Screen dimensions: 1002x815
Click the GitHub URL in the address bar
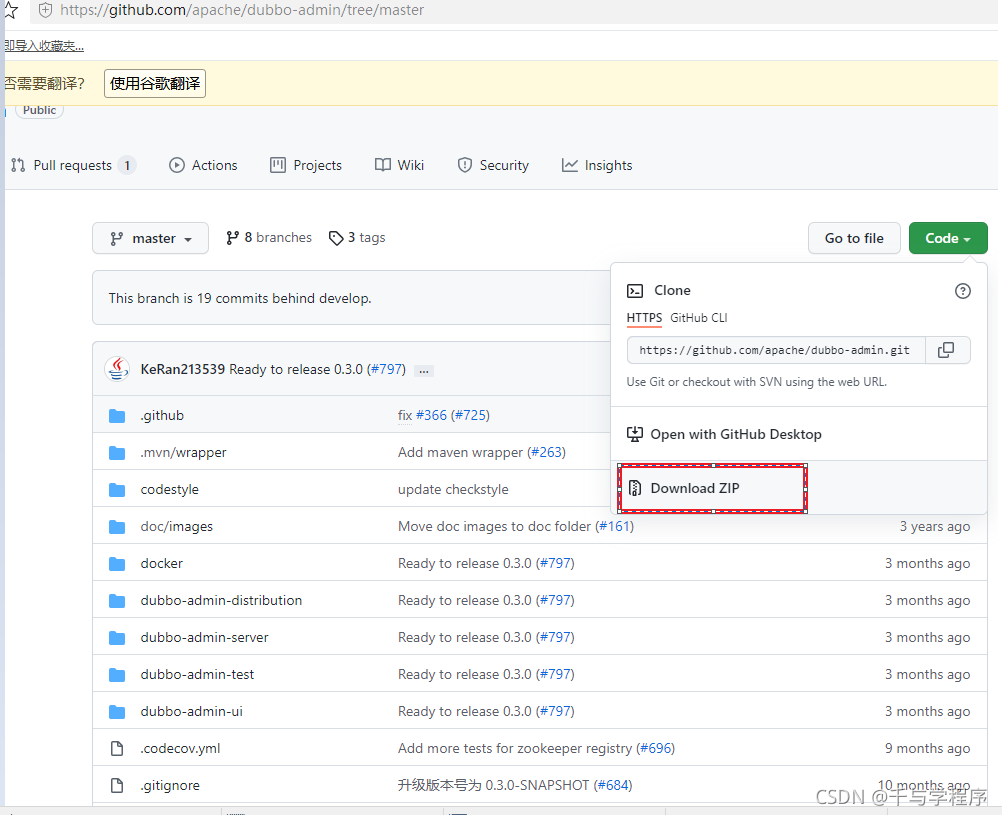pyautogui.click(x=242, y=10)
